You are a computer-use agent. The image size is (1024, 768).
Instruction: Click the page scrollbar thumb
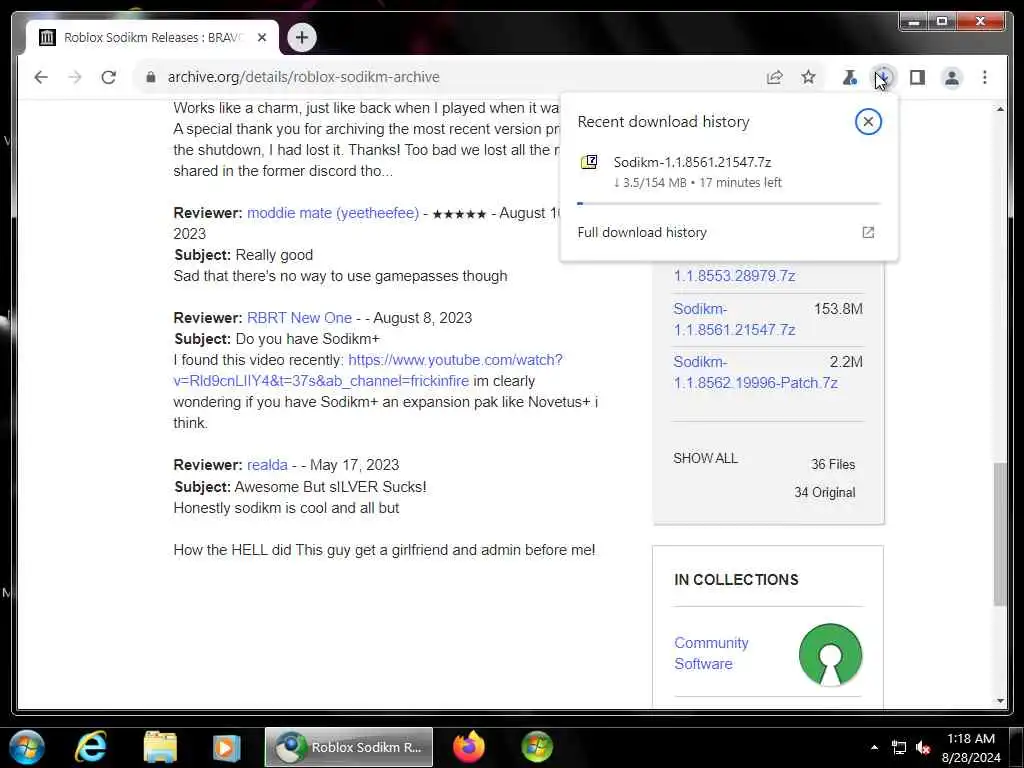pyautogui.click(x=1000, y=534)
